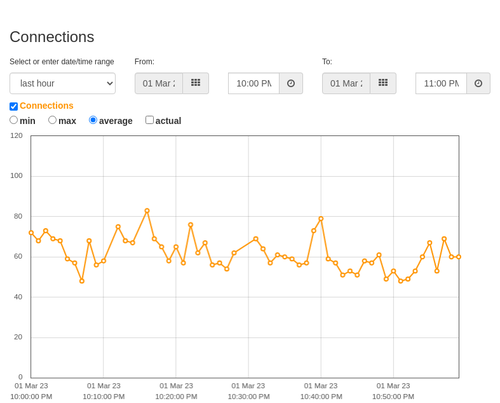500x403 pixels.
Task: Click the From date field '01 Mar'
Action: (x=159, y=83)
